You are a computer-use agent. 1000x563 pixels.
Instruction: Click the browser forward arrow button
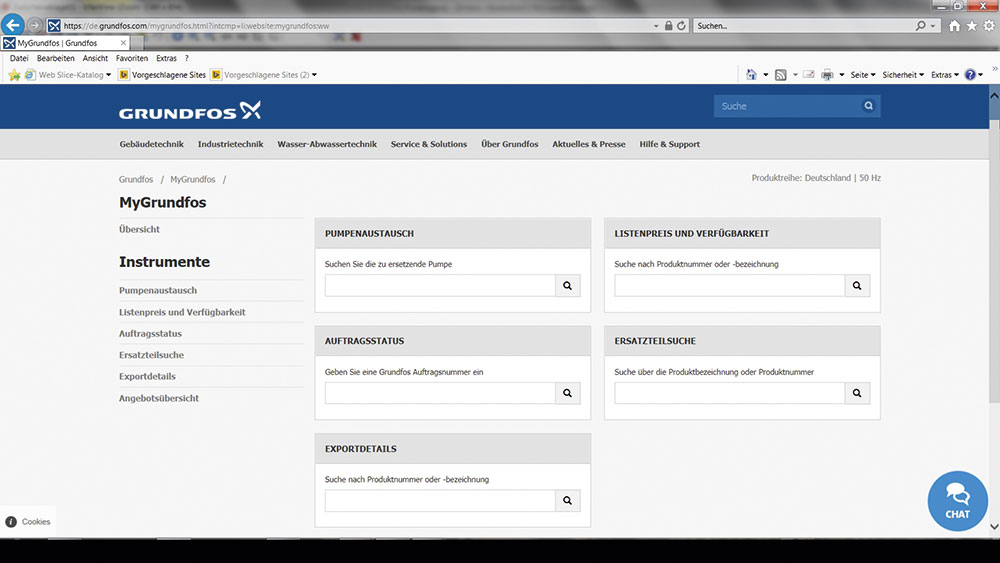(x=34, y=26)
